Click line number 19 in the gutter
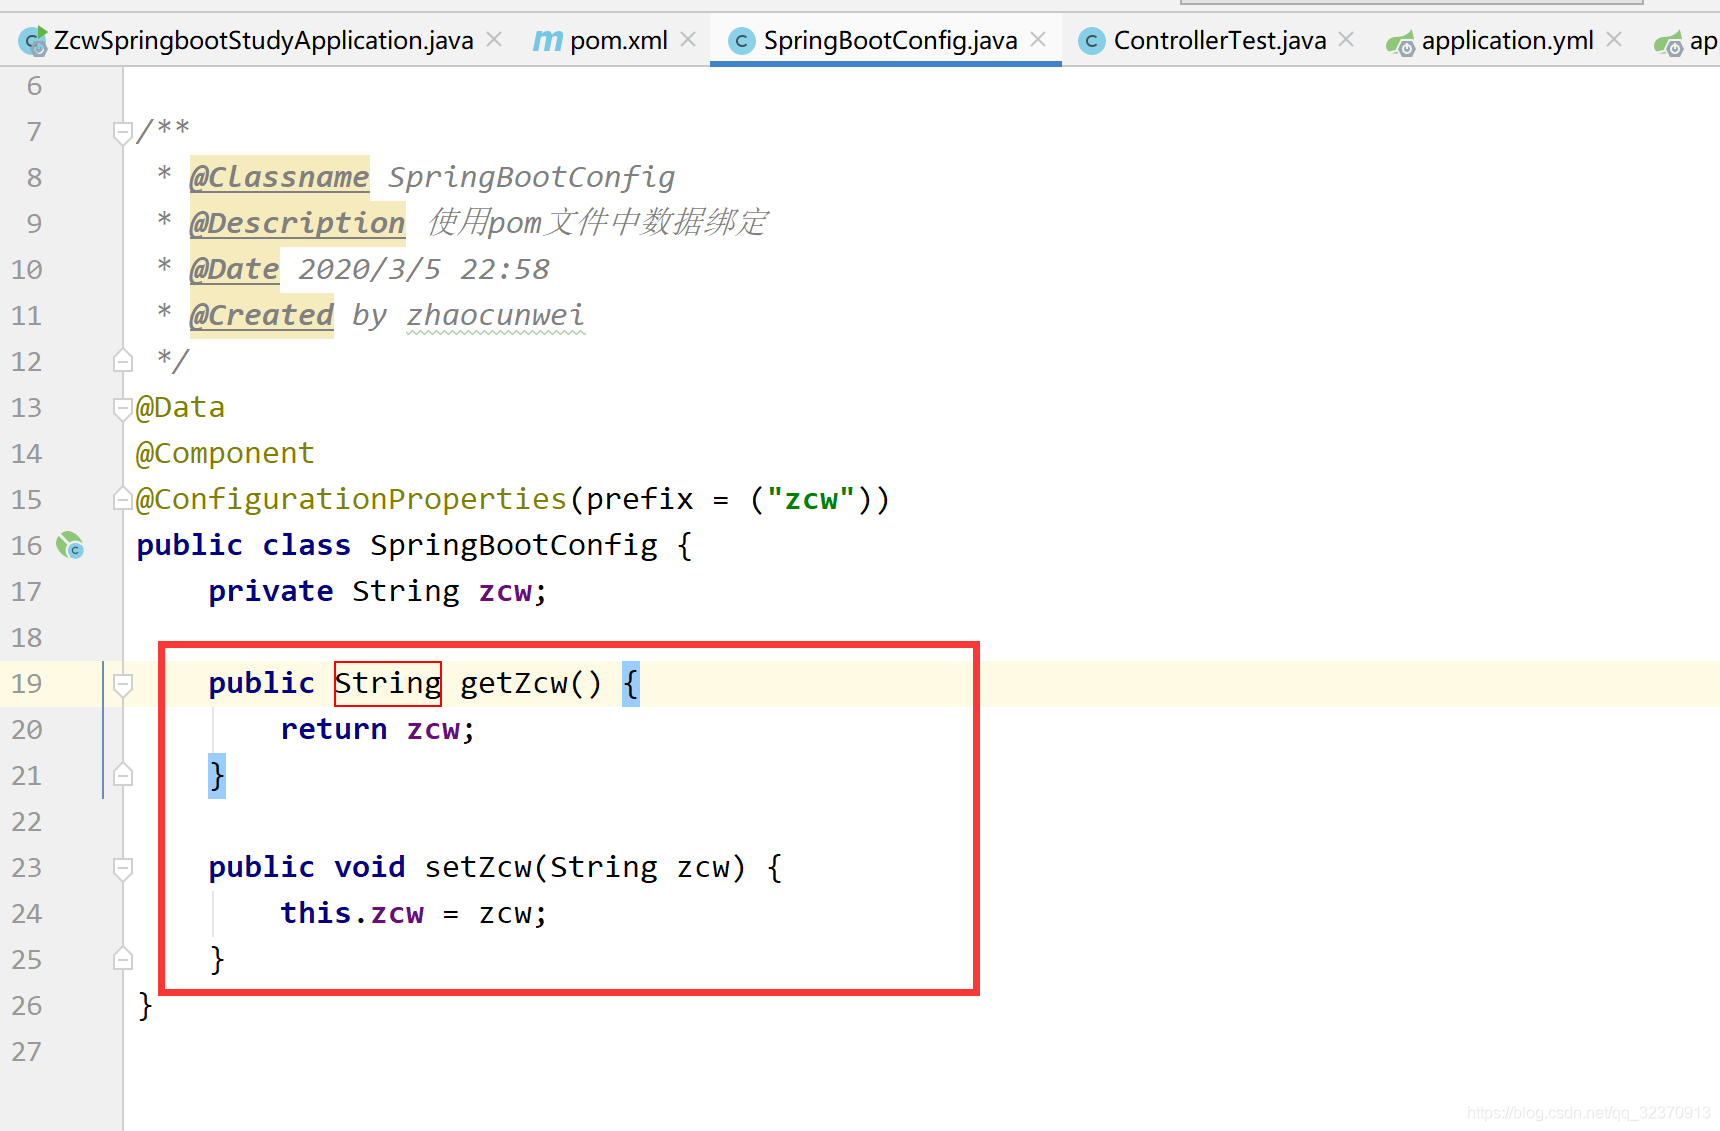1720x1131 pixels. [x=27, y=684]
